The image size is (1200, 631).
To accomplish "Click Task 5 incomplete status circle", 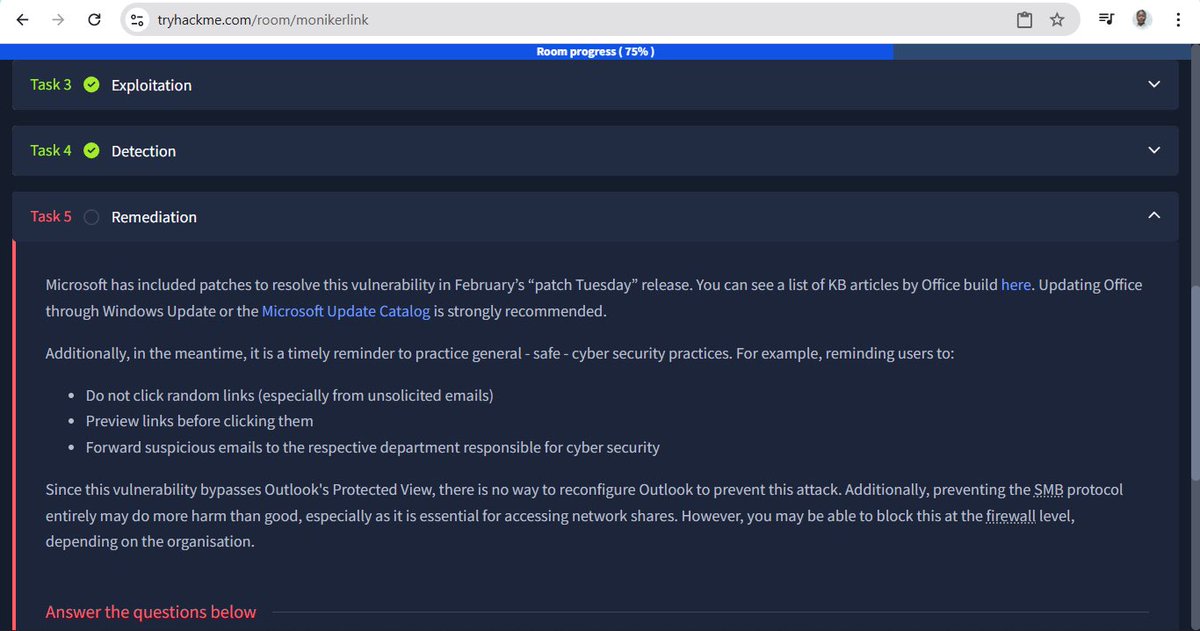I will (x=91, y=217).
